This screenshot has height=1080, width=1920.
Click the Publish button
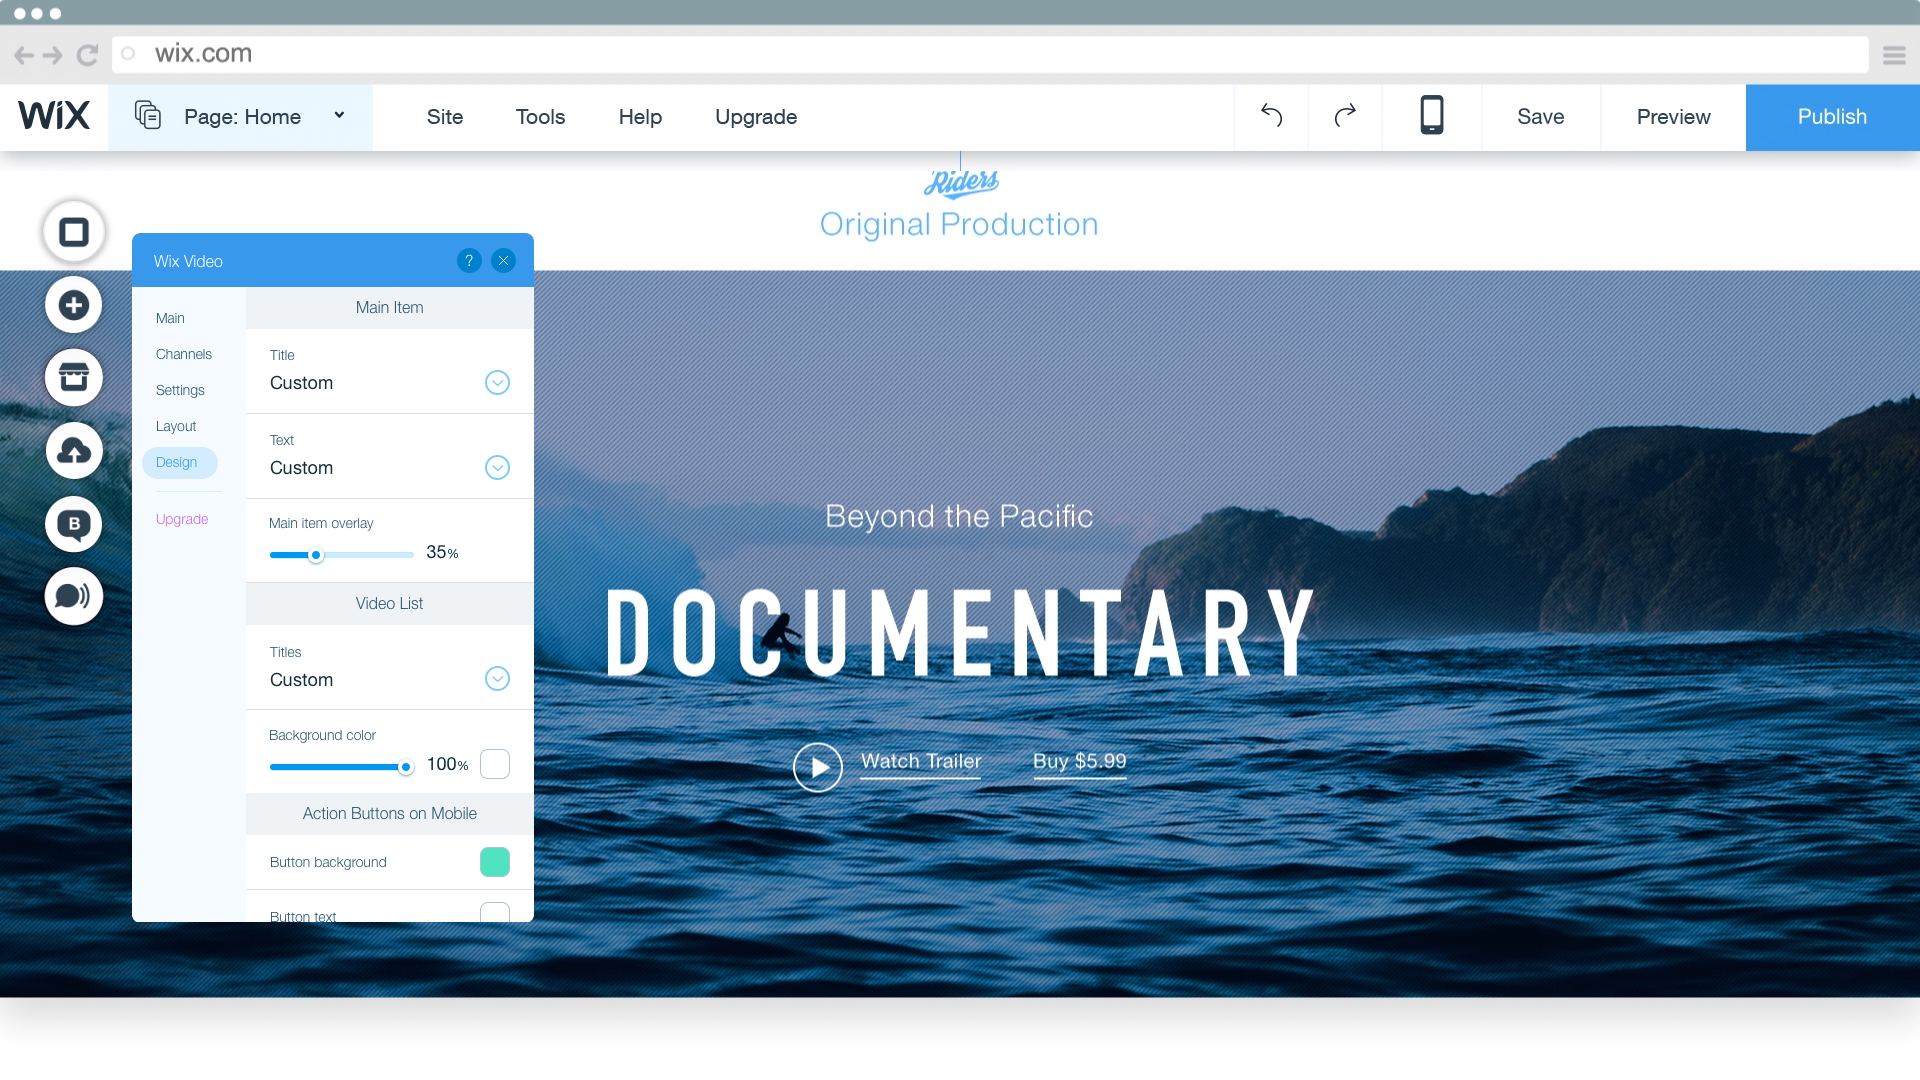click(1832, 117)
